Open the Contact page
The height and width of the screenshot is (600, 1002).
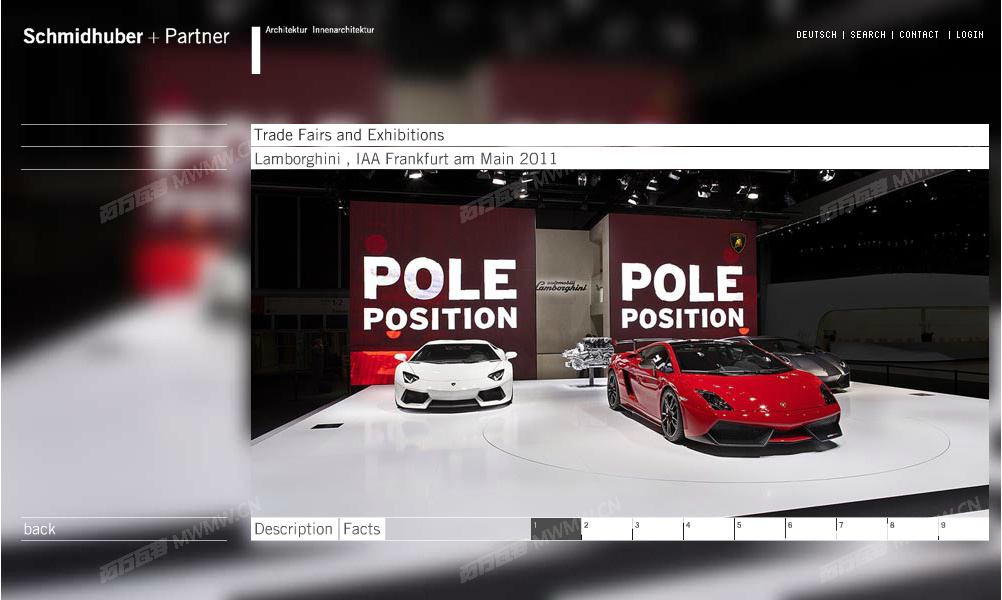919,35
